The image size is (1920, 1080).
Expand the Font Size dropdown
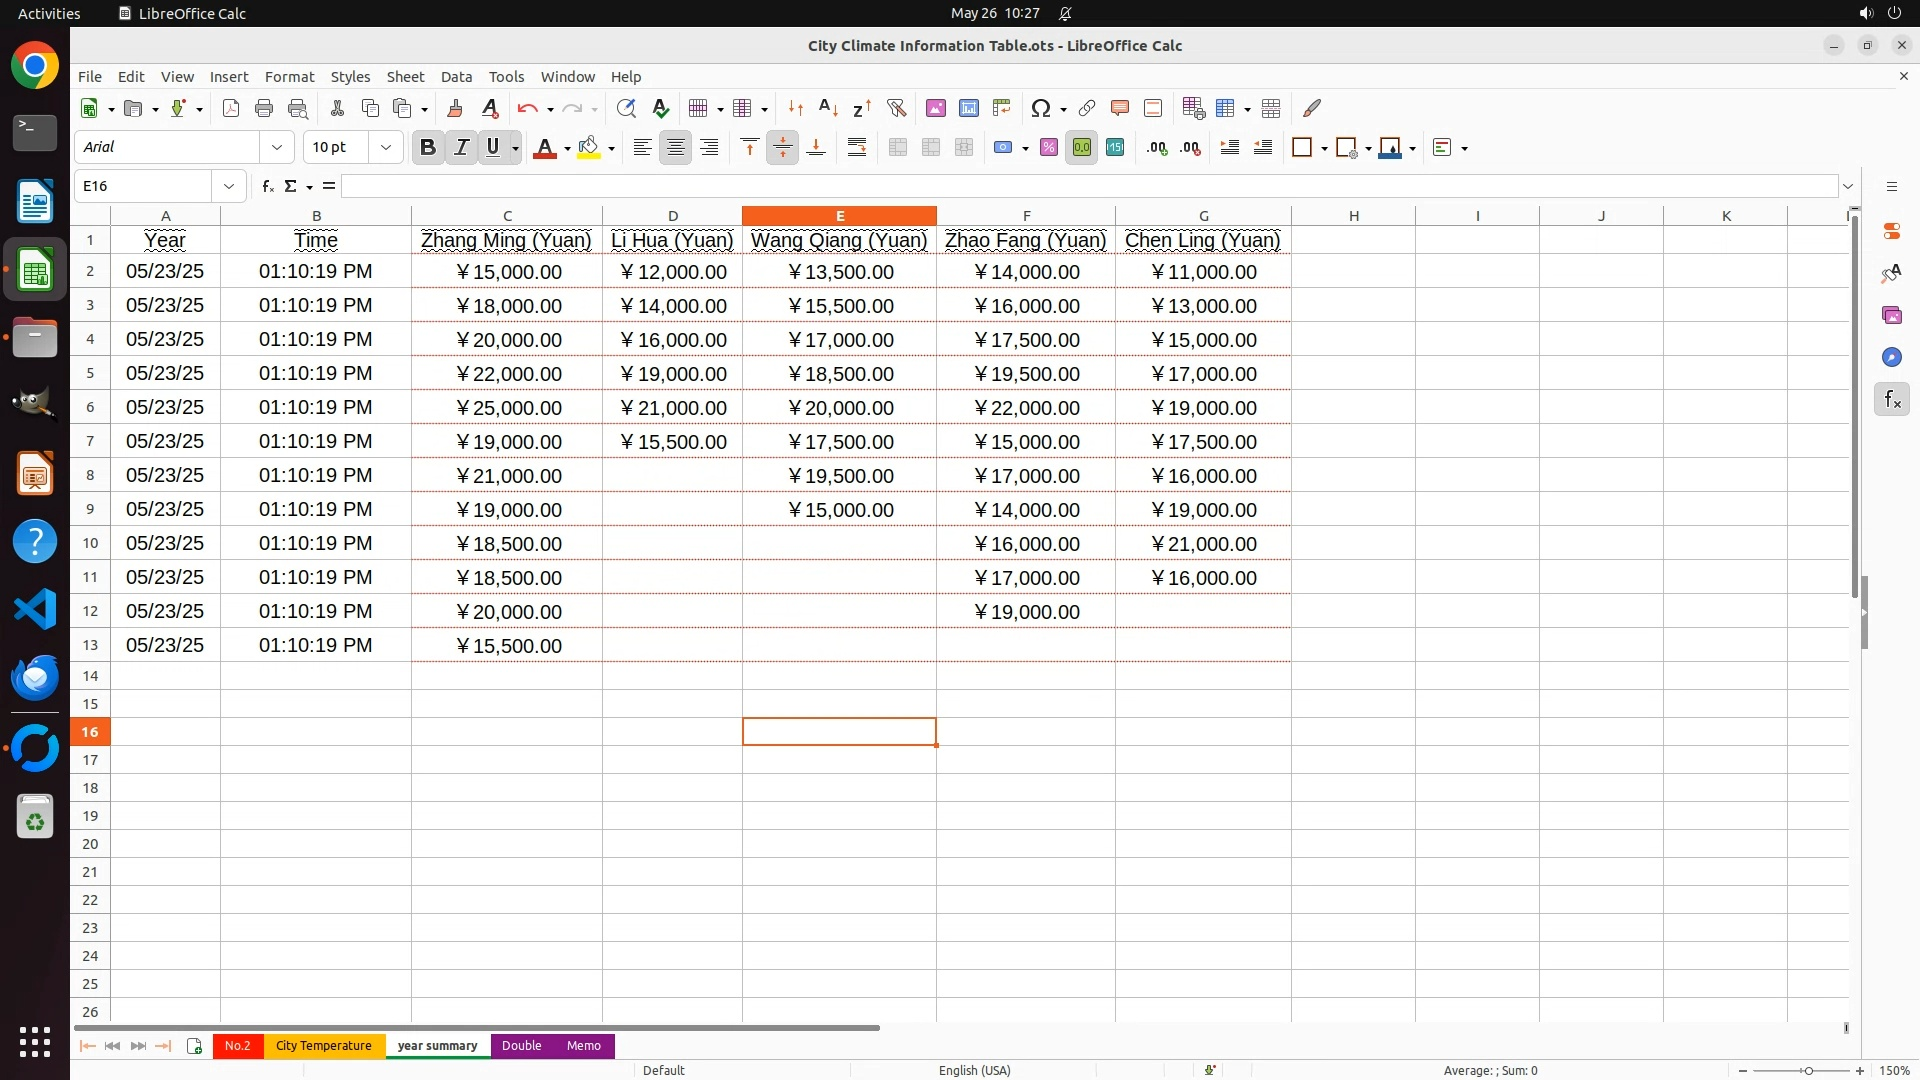(385, 147)
